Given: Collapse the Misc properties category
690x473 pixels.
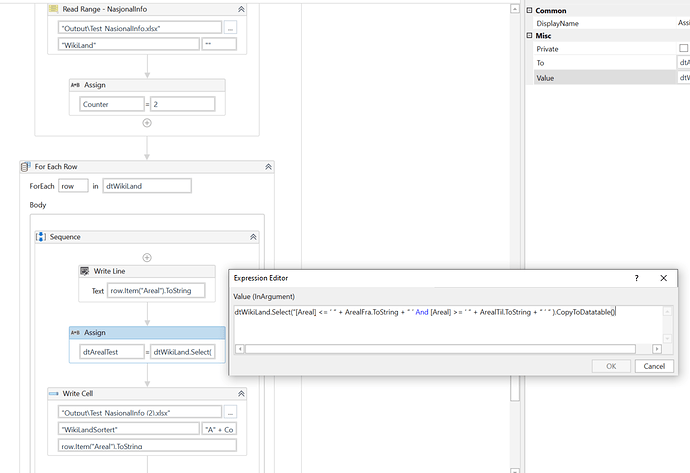Looking at the screenshot, I should 529,36.
